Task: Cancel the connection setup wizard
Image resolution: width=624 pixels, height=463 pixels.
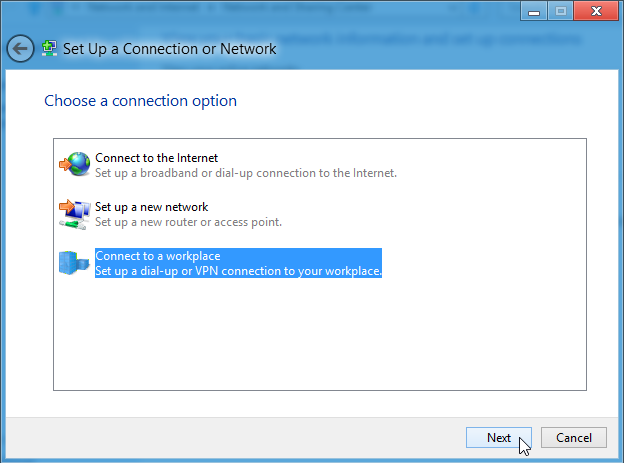Action: point(573,438)
